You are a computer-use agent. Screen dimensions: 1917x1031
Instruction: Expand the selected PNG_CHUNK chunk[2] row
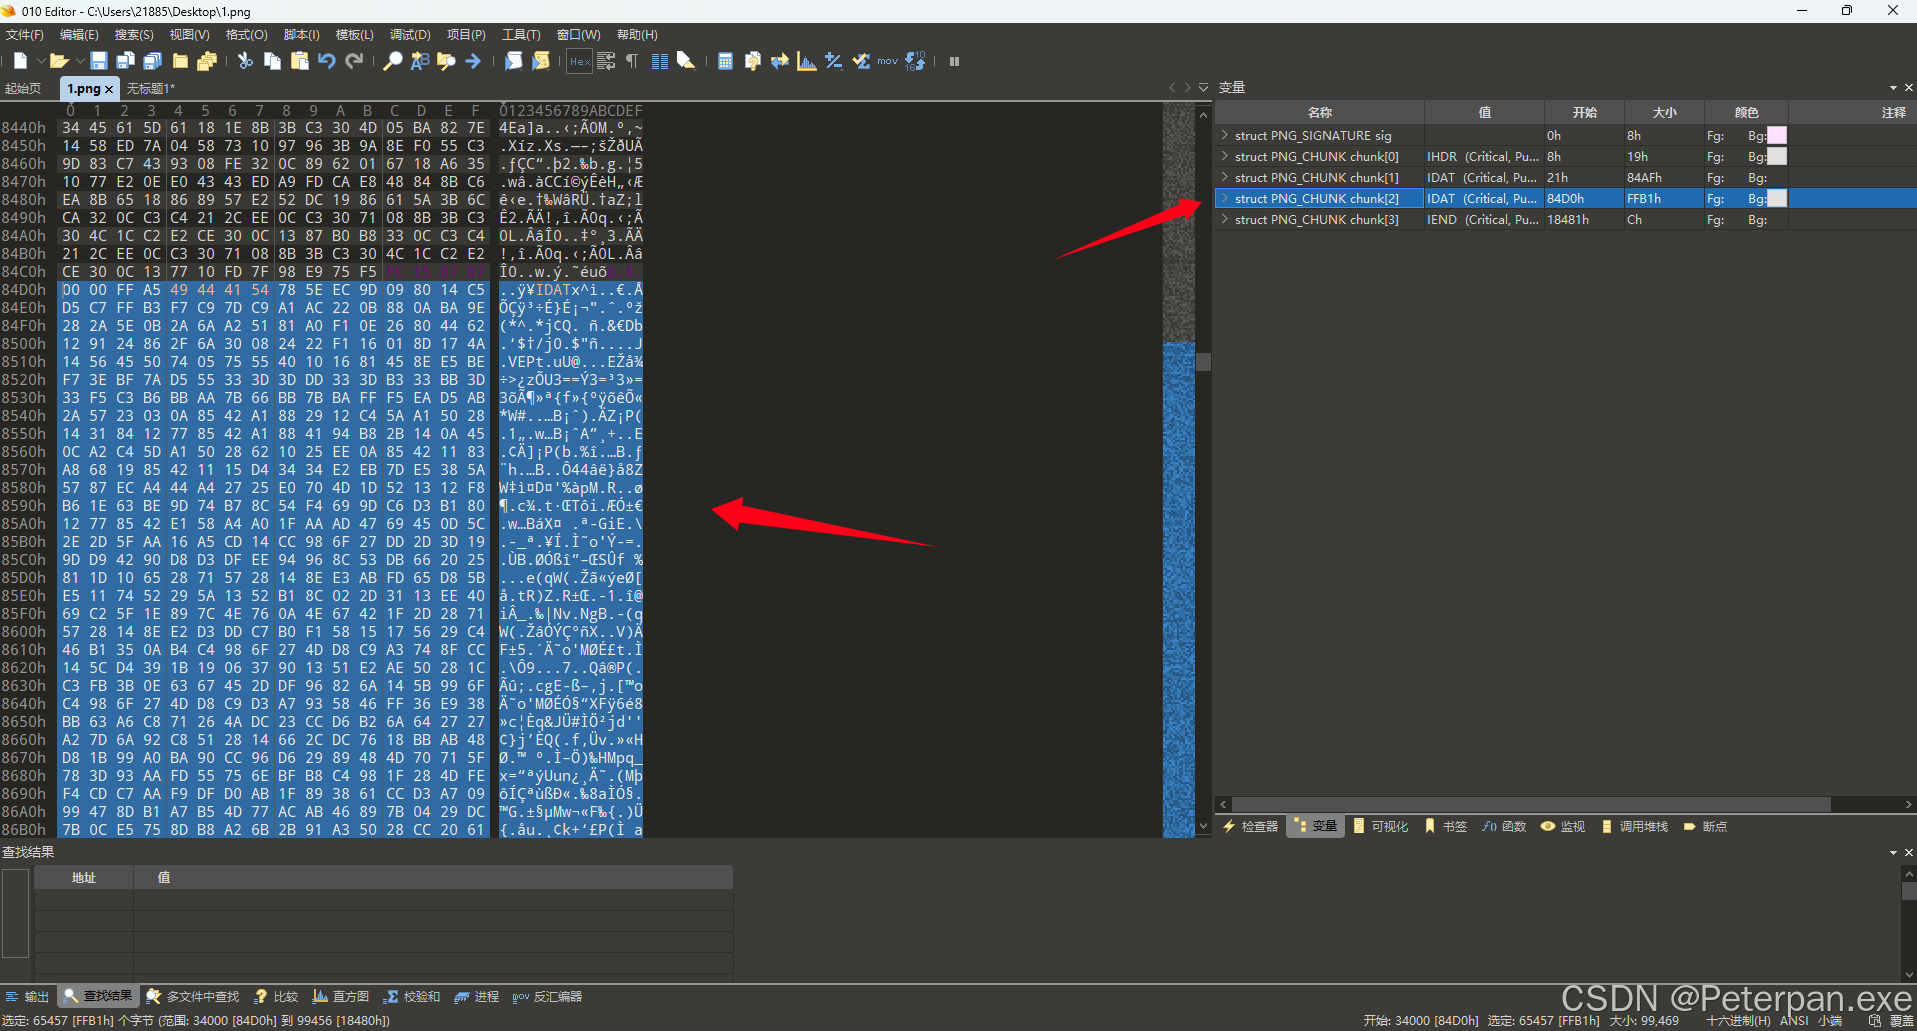pyautogui.click(x=1225, y=198)
